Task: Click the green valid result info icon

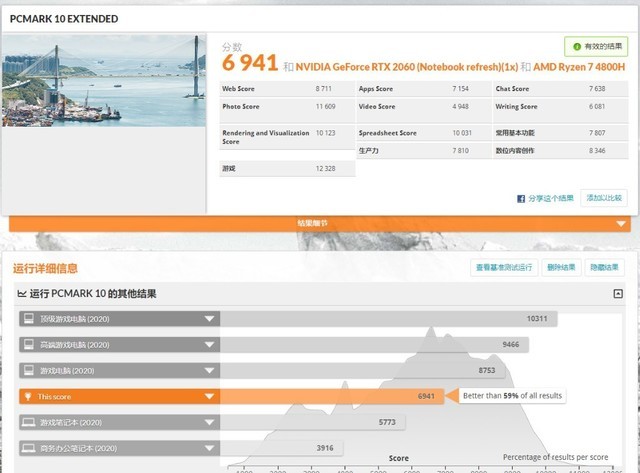Action: tap(577, 47)
